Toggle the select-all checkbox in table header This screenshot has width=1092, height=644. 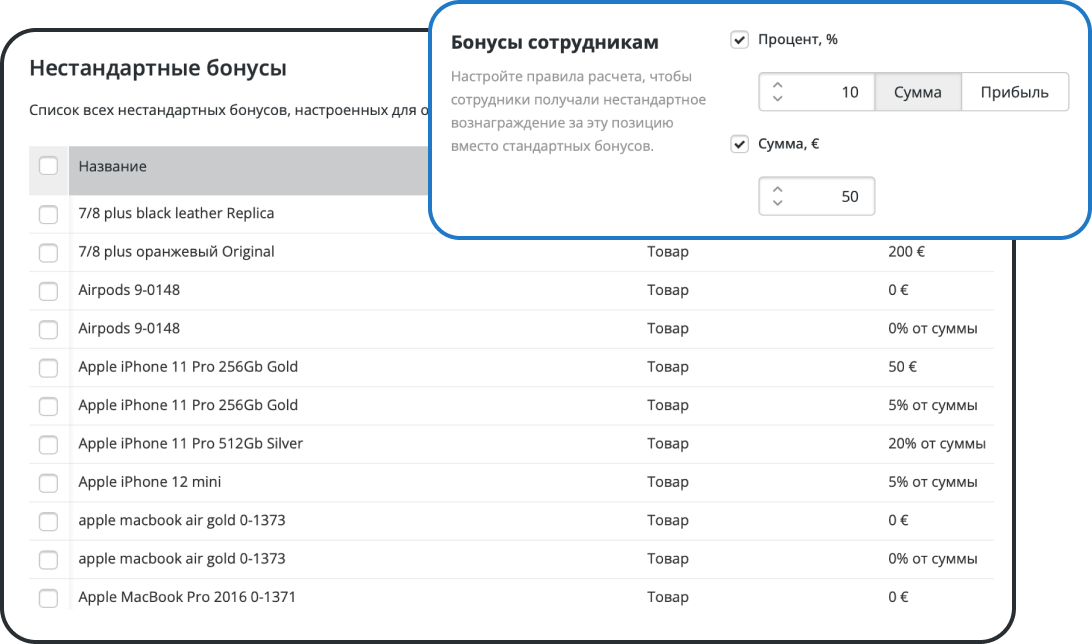click(x=48, y=166)
